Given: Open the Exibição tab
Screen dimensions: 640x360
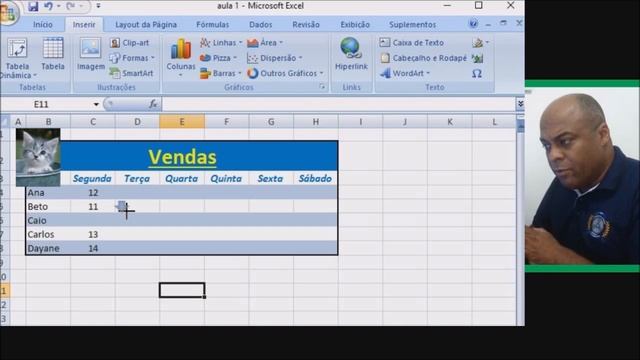Looking at the screenshot, I should pos(355,25).
